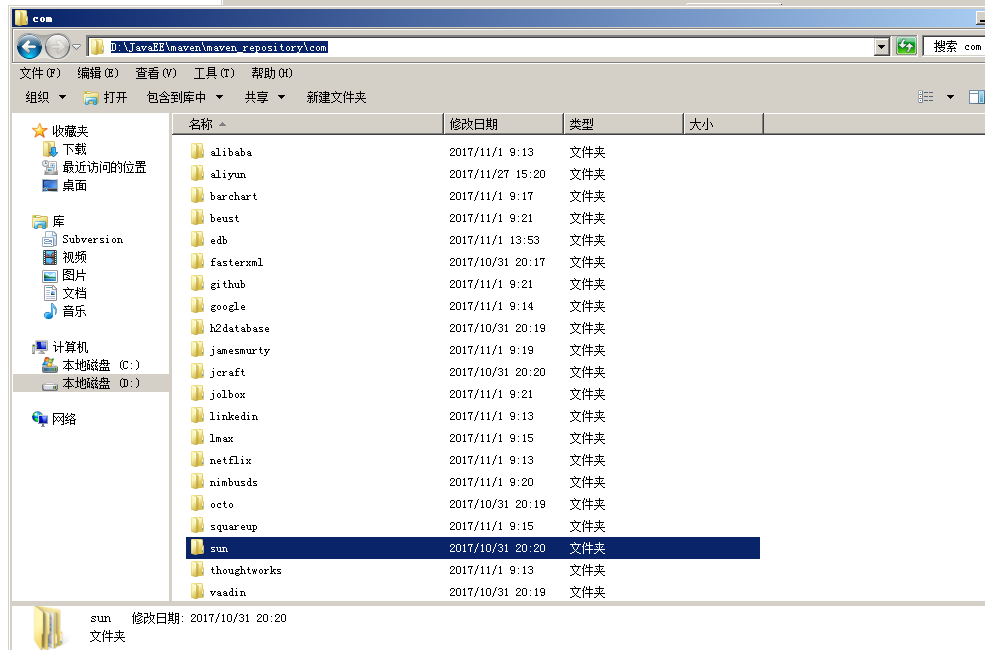
Task: Open the view options dropdown arrow
Action: coord(950,97)
